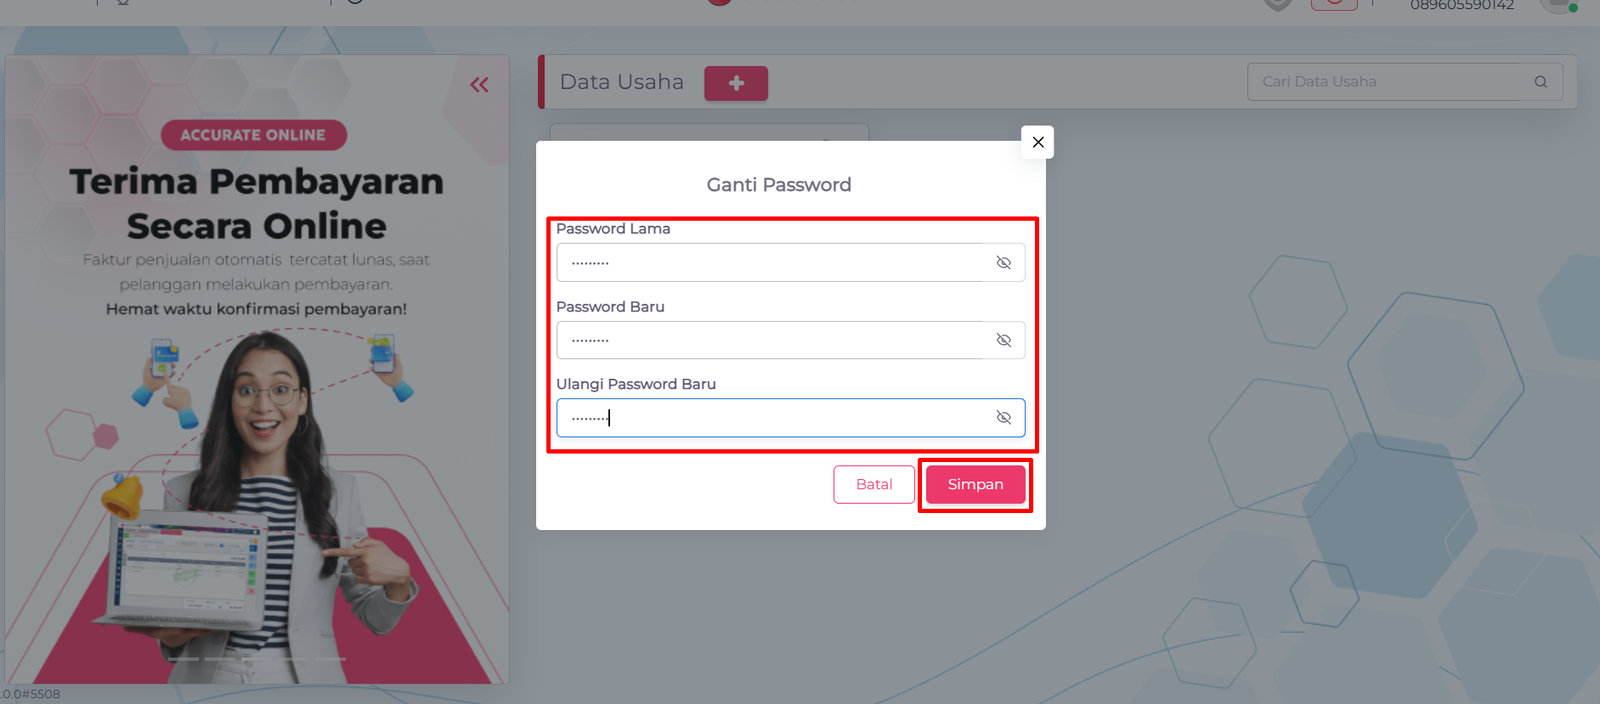Click the shield icon in top bar

(x=1278, y=5)
